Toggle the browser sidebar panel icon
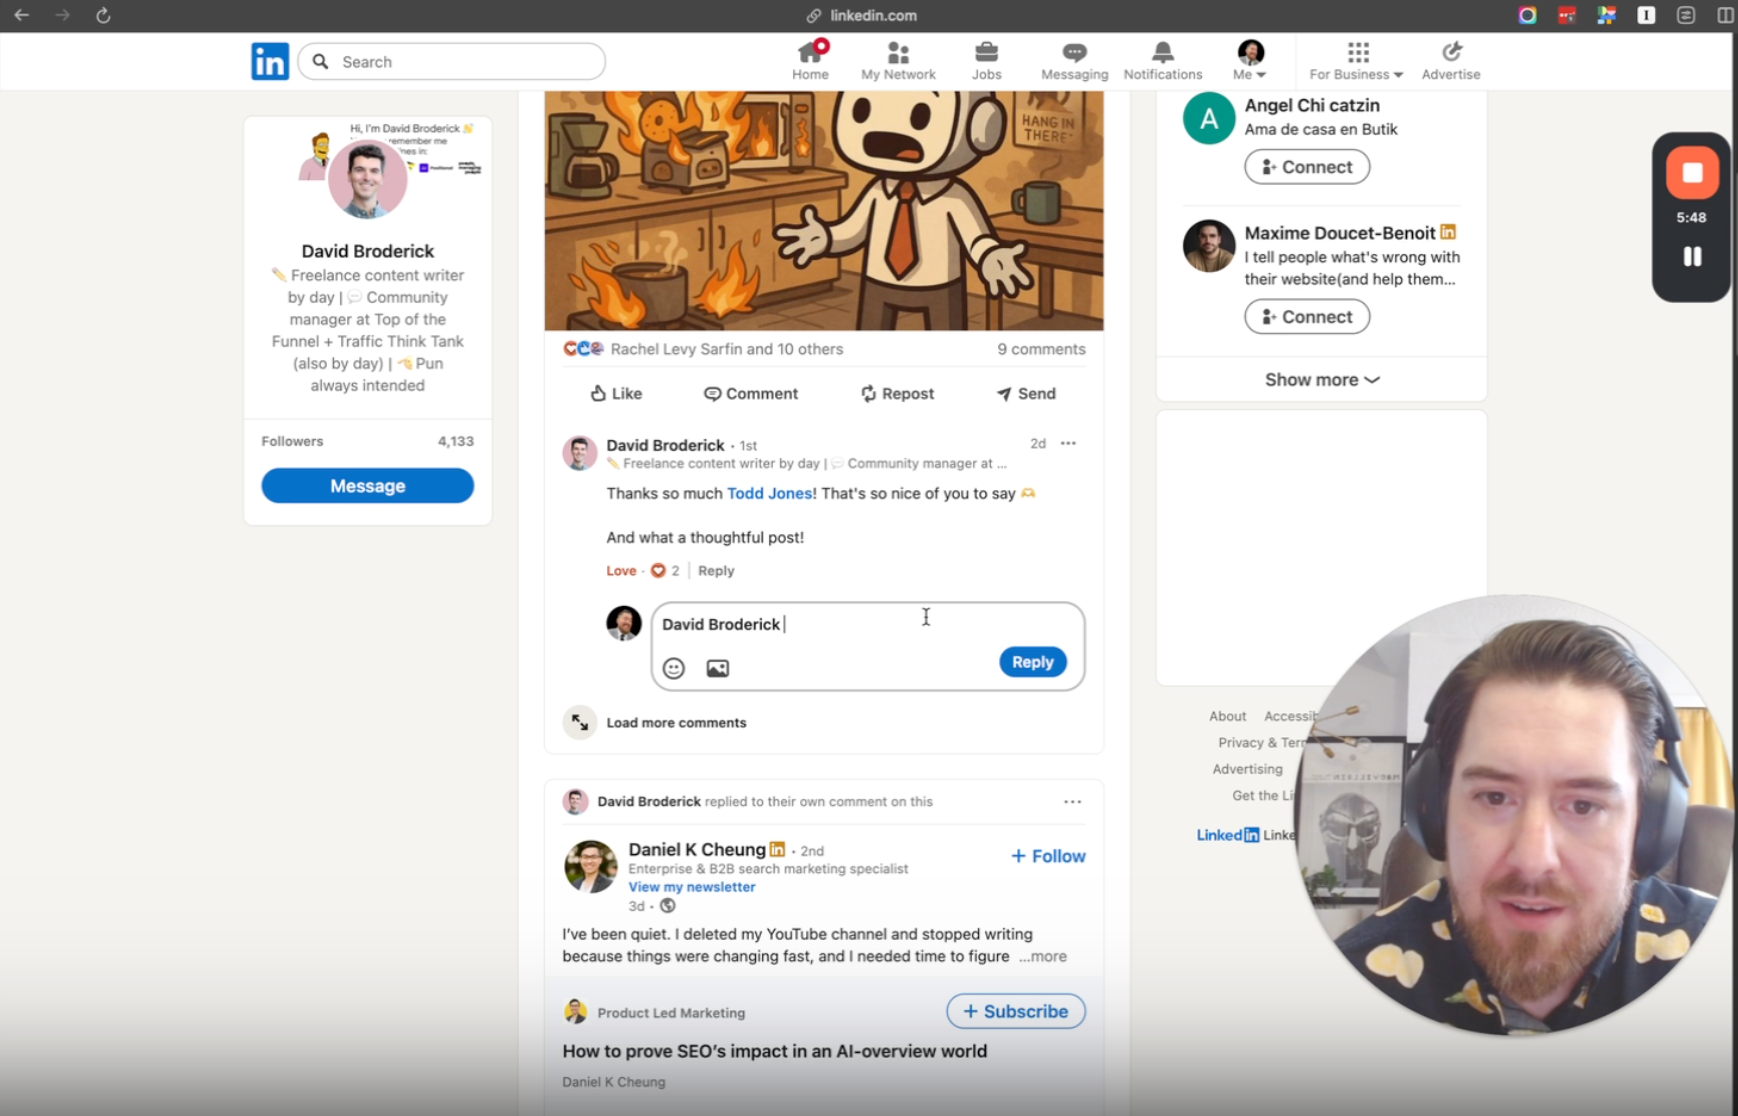Screen dimensions: 1738x1116 pos(1726,15)
